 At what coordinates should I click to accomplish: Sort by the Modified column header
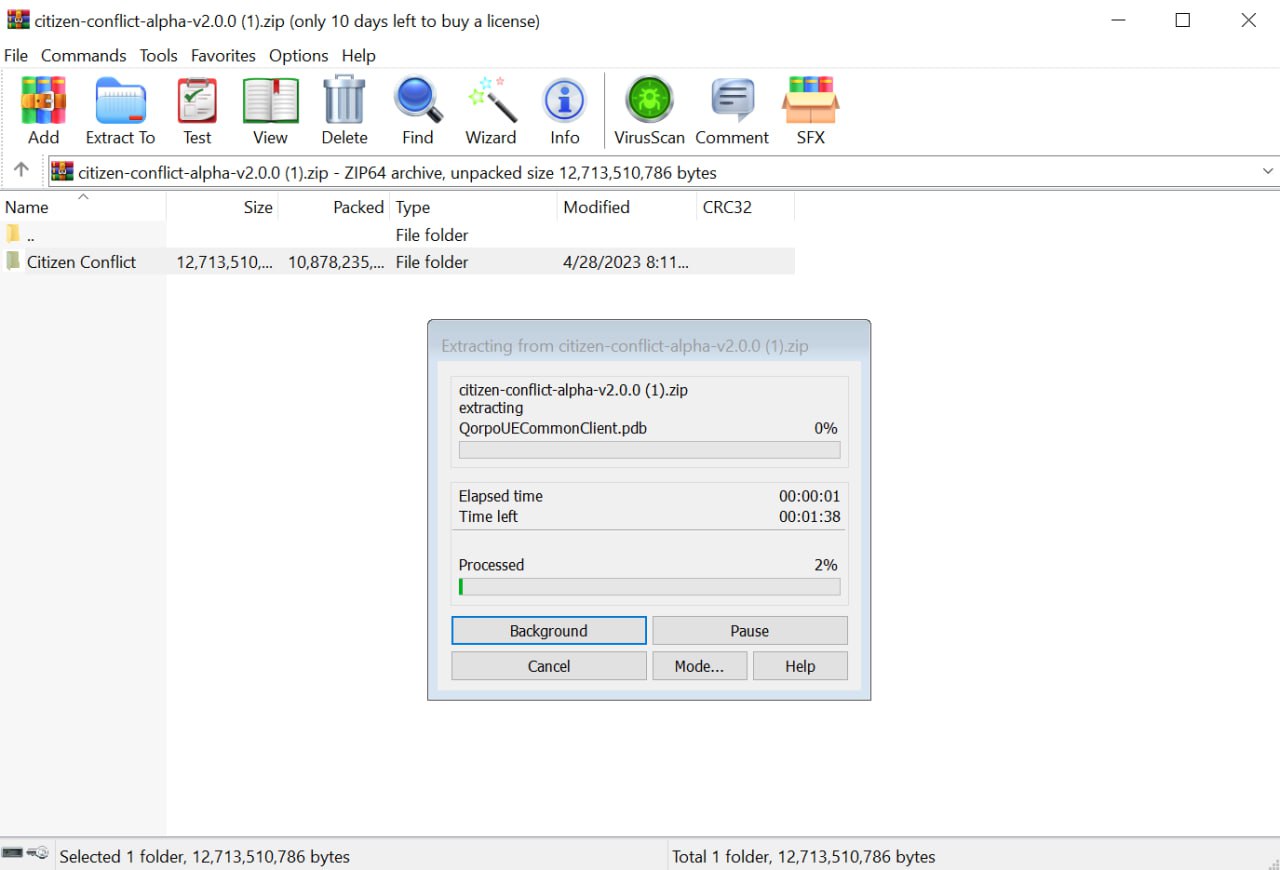[626, 207]
